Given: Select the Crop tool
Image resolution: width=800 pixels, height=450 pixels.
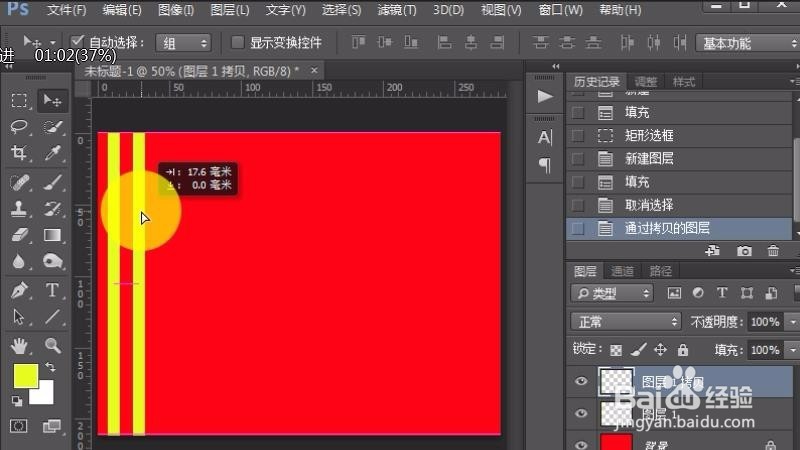Looking at the screenshot, I should [19, 153].
